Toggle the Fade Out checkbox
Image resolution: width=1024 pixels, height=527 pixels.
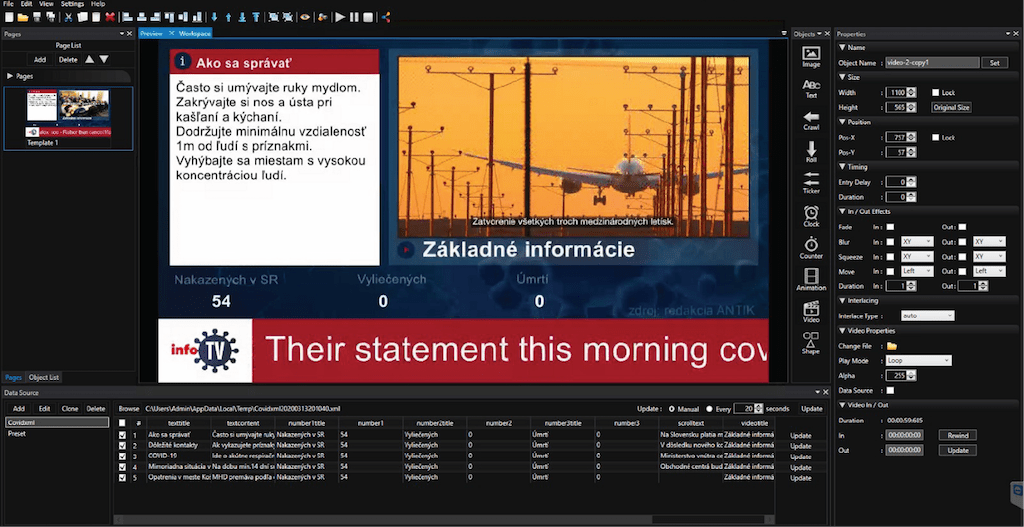[x=962, y=227]
